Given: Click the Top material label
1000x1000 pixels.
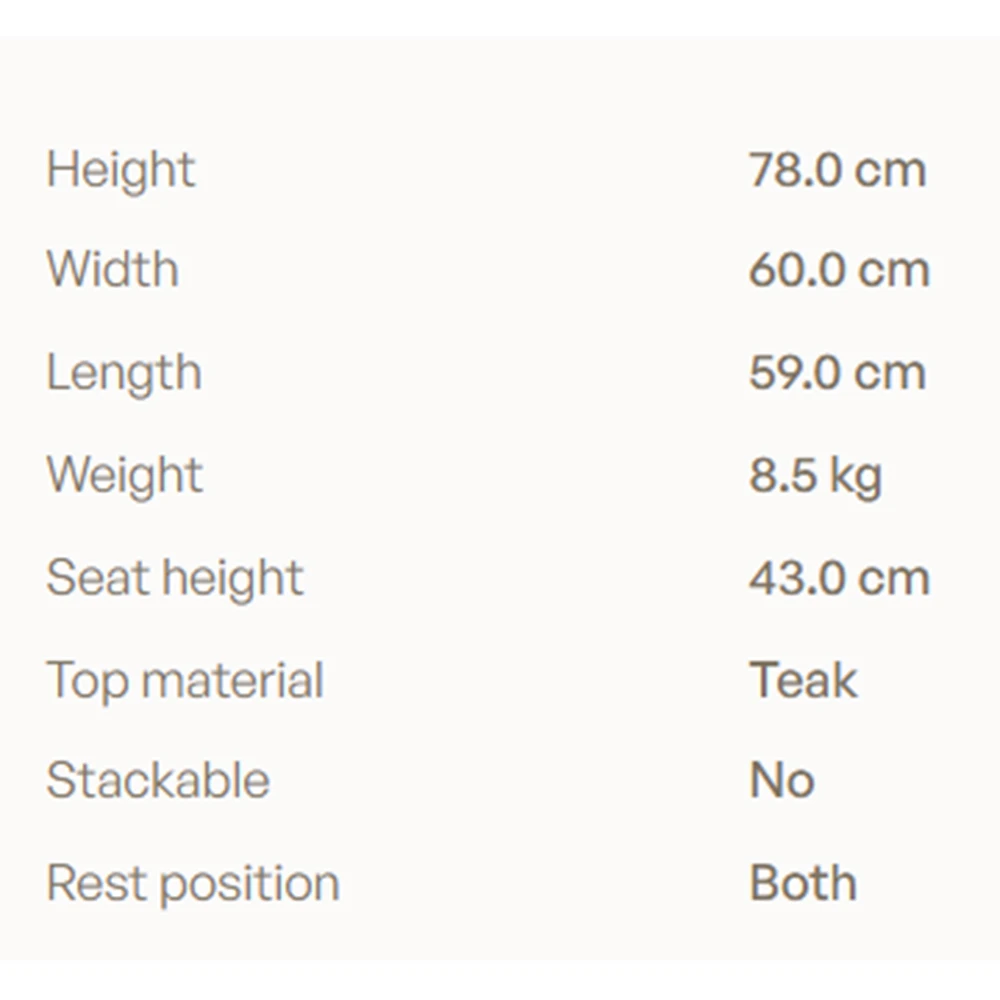Looking at the screenshot, I should tap(185, 682).
